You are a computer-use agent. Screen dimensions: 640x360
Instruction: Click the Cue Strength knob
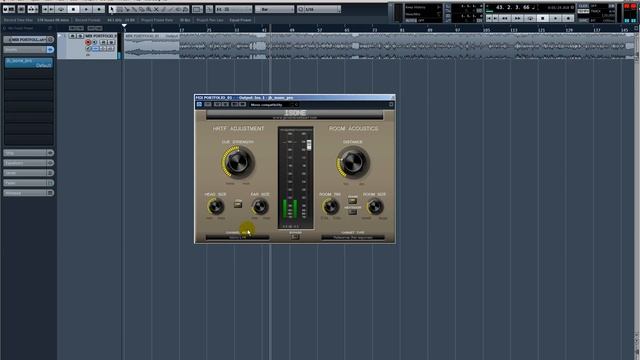[238, 162]
